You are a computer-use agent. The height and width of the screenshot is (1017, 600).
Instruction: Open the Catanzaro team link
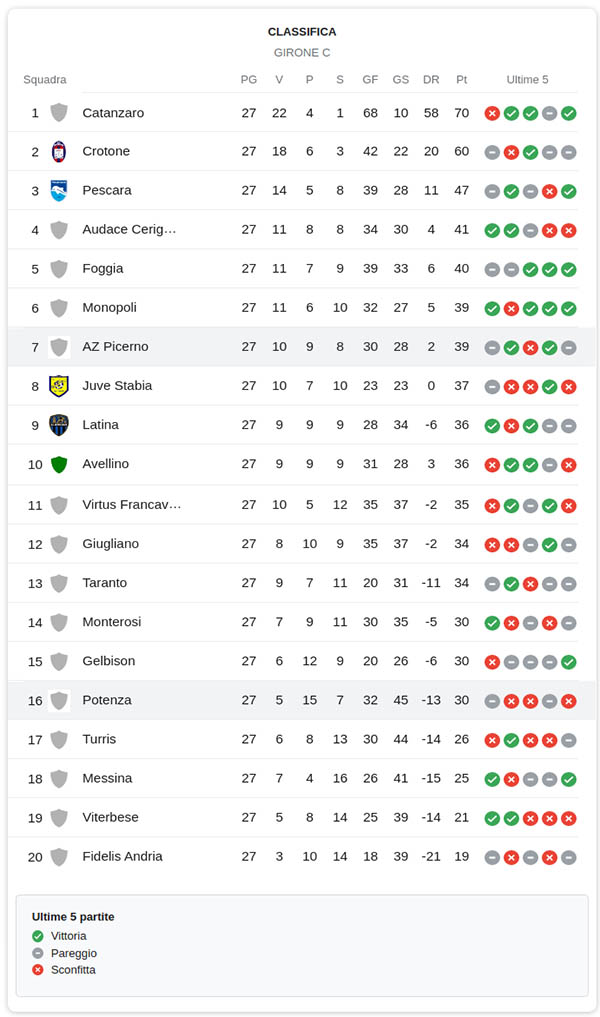click(113, 113)
